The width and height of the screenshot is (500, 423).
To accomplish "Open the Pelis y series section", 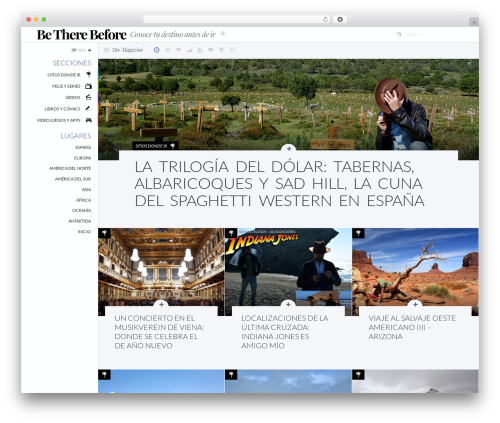I will click(x=66, y=86).
